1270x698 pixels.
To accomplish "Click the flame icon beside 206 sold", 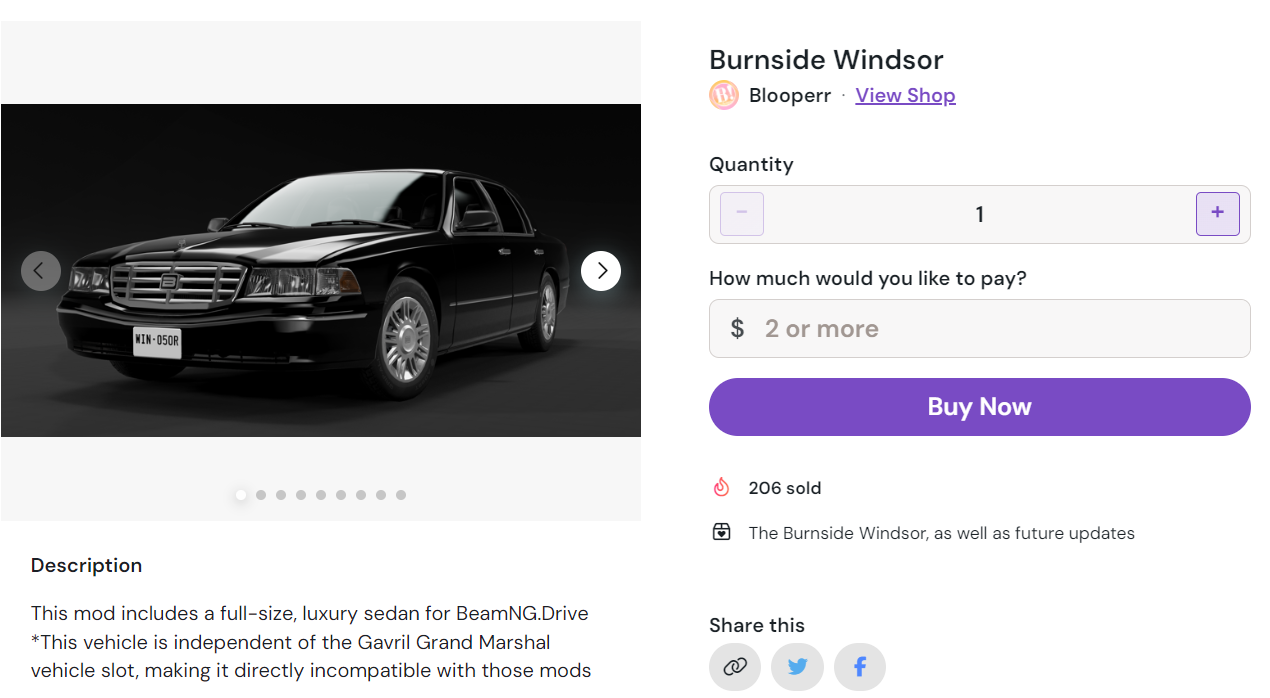I will coord(721,488).
